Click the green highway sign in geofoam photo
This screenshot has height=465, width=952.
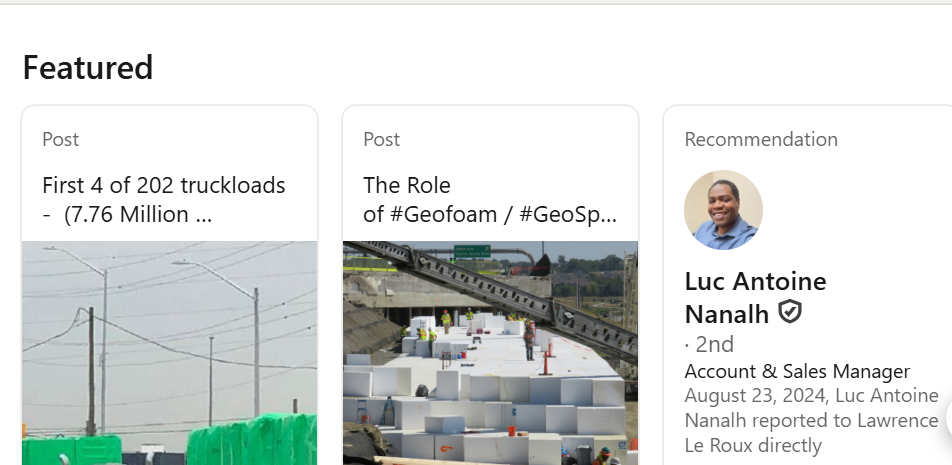pyautogui.click(x=471, y=252)
